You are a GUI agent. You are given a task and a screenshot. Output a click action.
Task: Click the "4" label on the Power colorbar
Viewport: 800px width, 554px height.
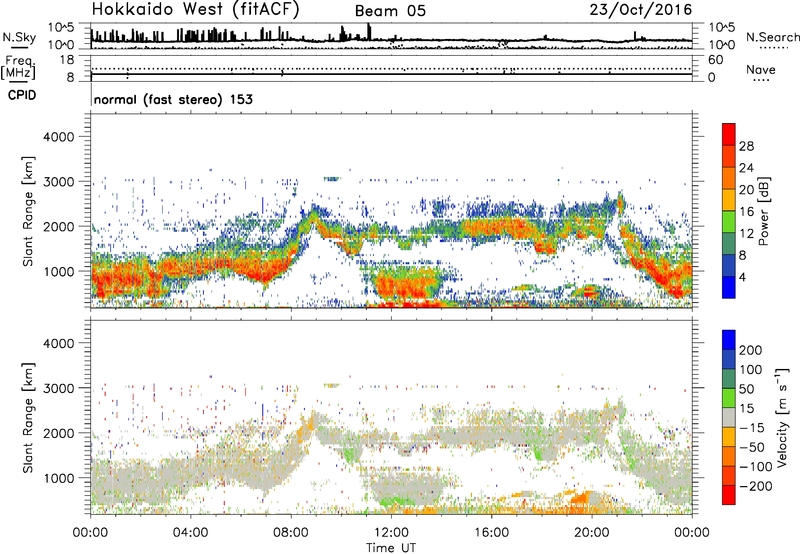point(743,277)
